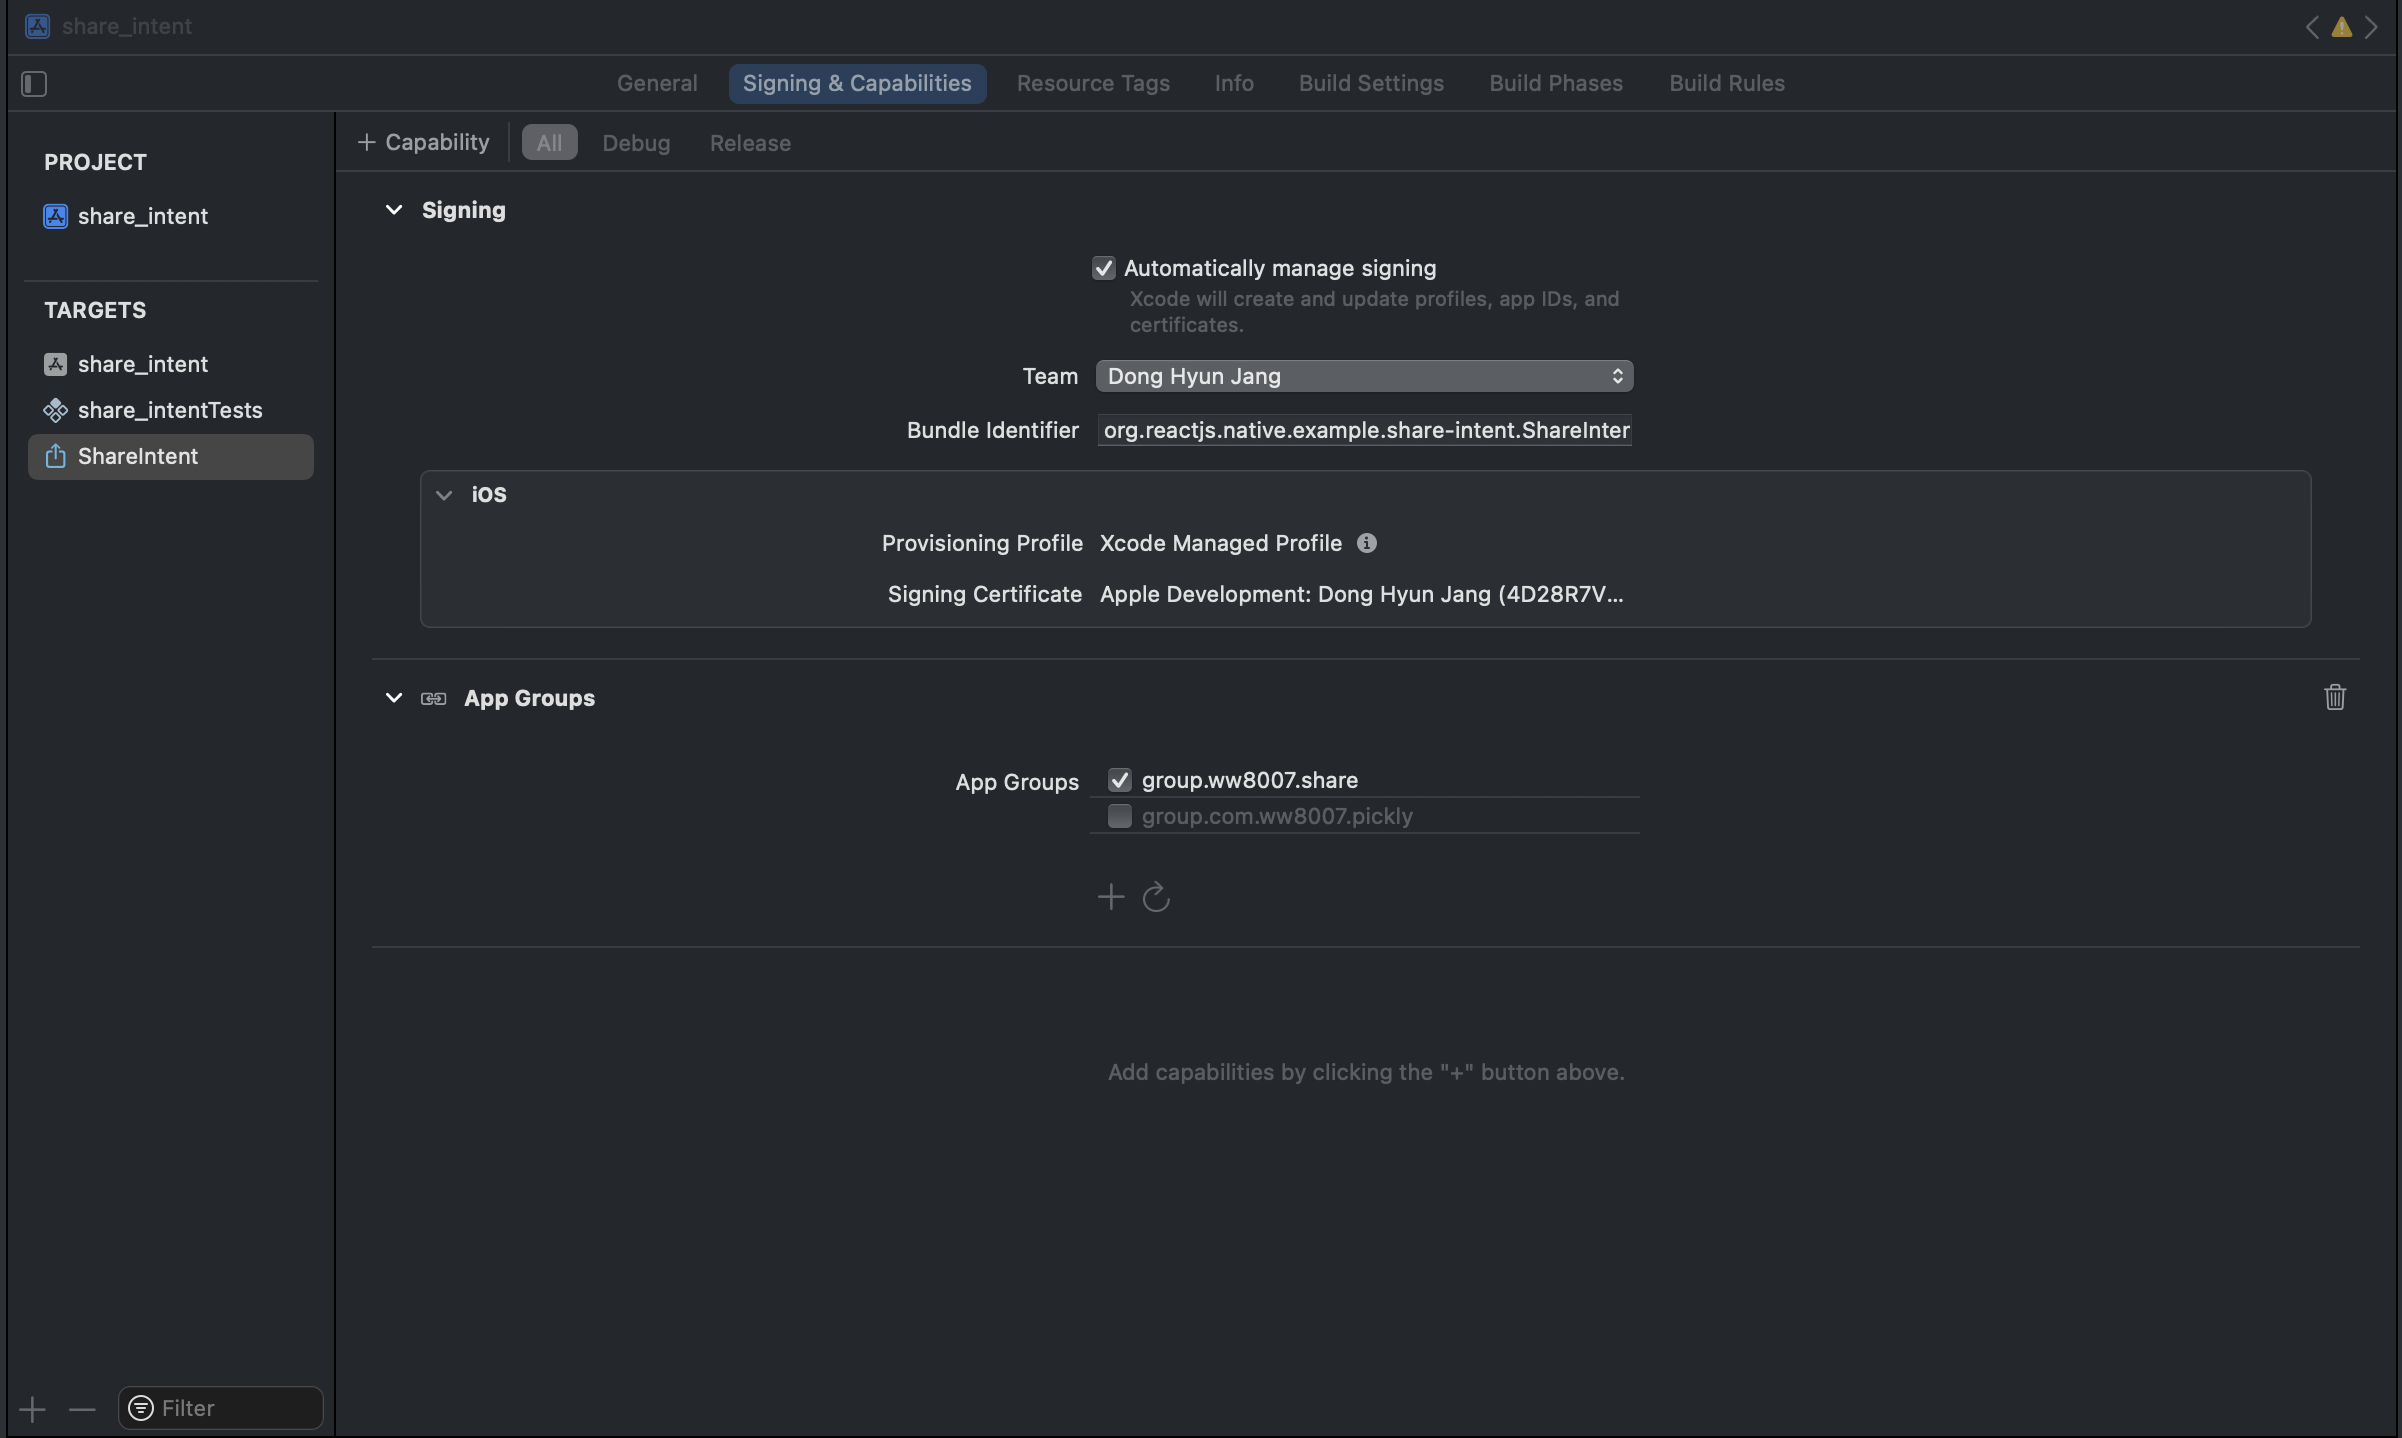Delete the App Groups capability with the trash icon
The width and height of the screenshot is (2402, 1438).
(x=2334, y=697)
